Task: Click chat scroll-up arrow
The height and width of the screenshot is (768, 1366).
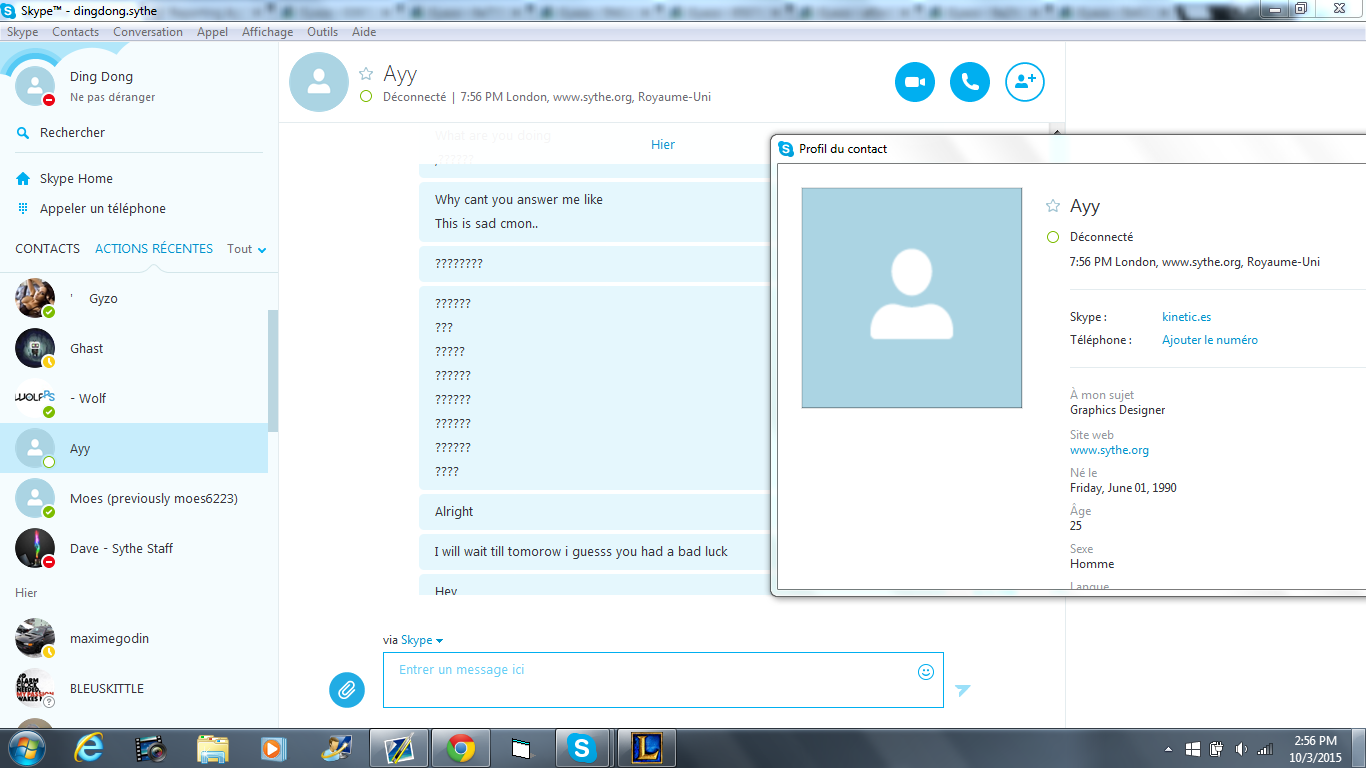Action: pos(1057,131)
